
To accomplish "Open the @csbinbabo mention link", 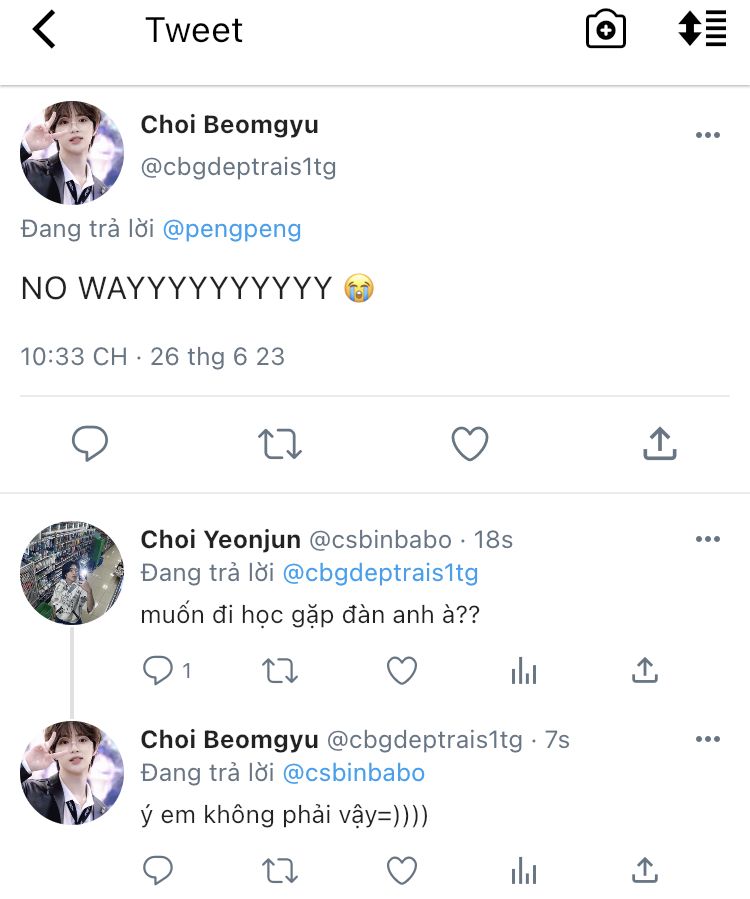I will [354, 773].
